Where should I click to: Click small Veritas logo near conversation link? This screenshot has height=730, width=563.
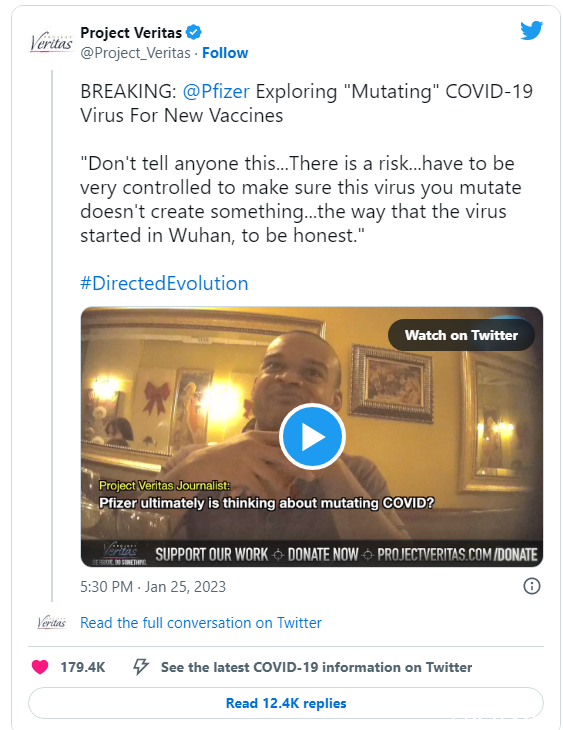coord(52,622)
